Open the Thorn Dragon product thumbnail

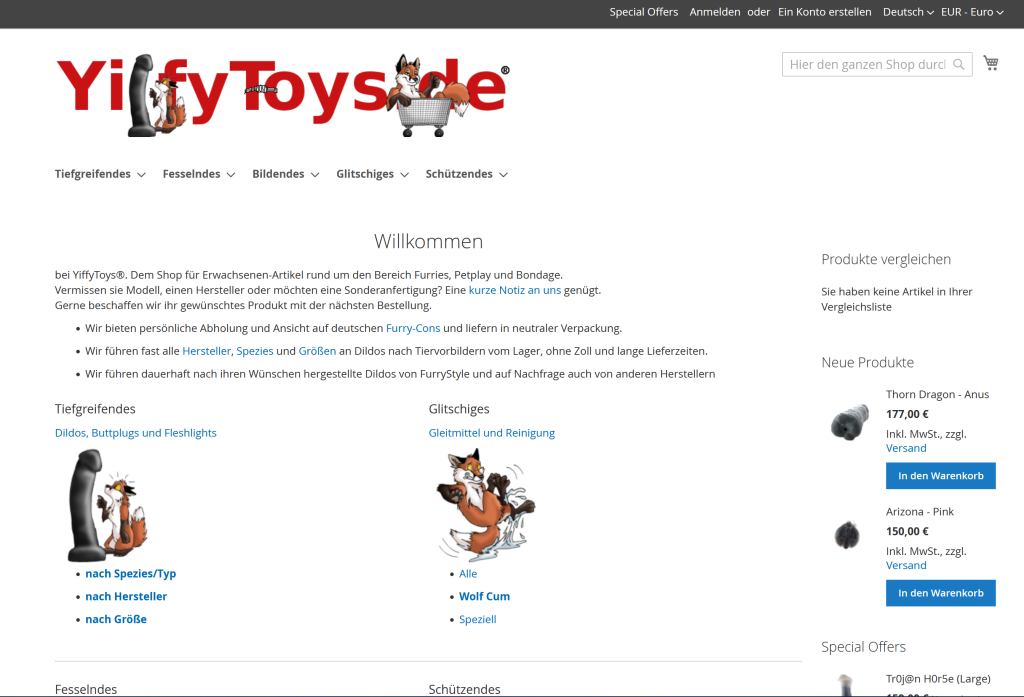[850, 422]
